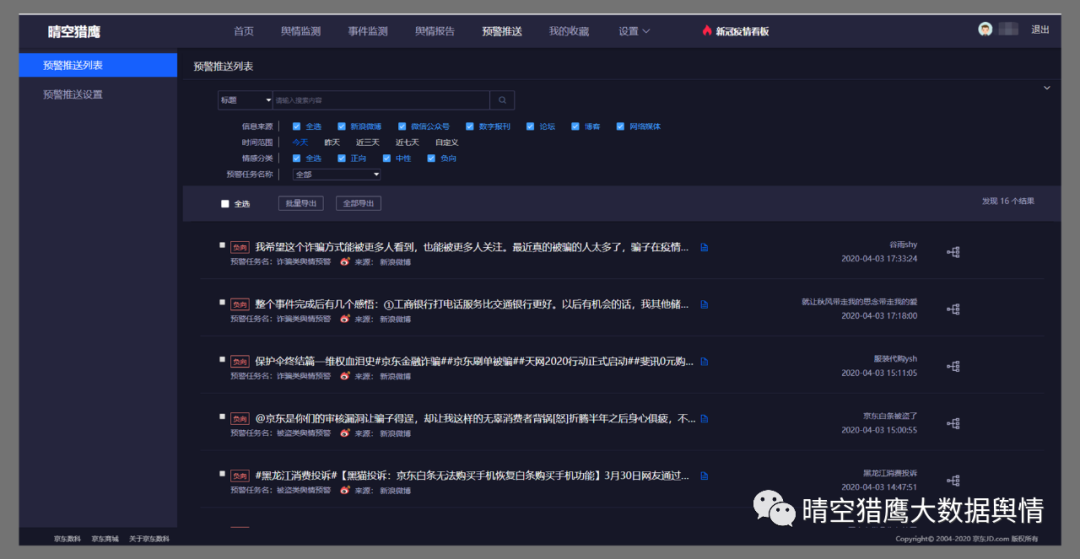Select checkbox for 我希望这个诈骗方式 post

point(222,244)
